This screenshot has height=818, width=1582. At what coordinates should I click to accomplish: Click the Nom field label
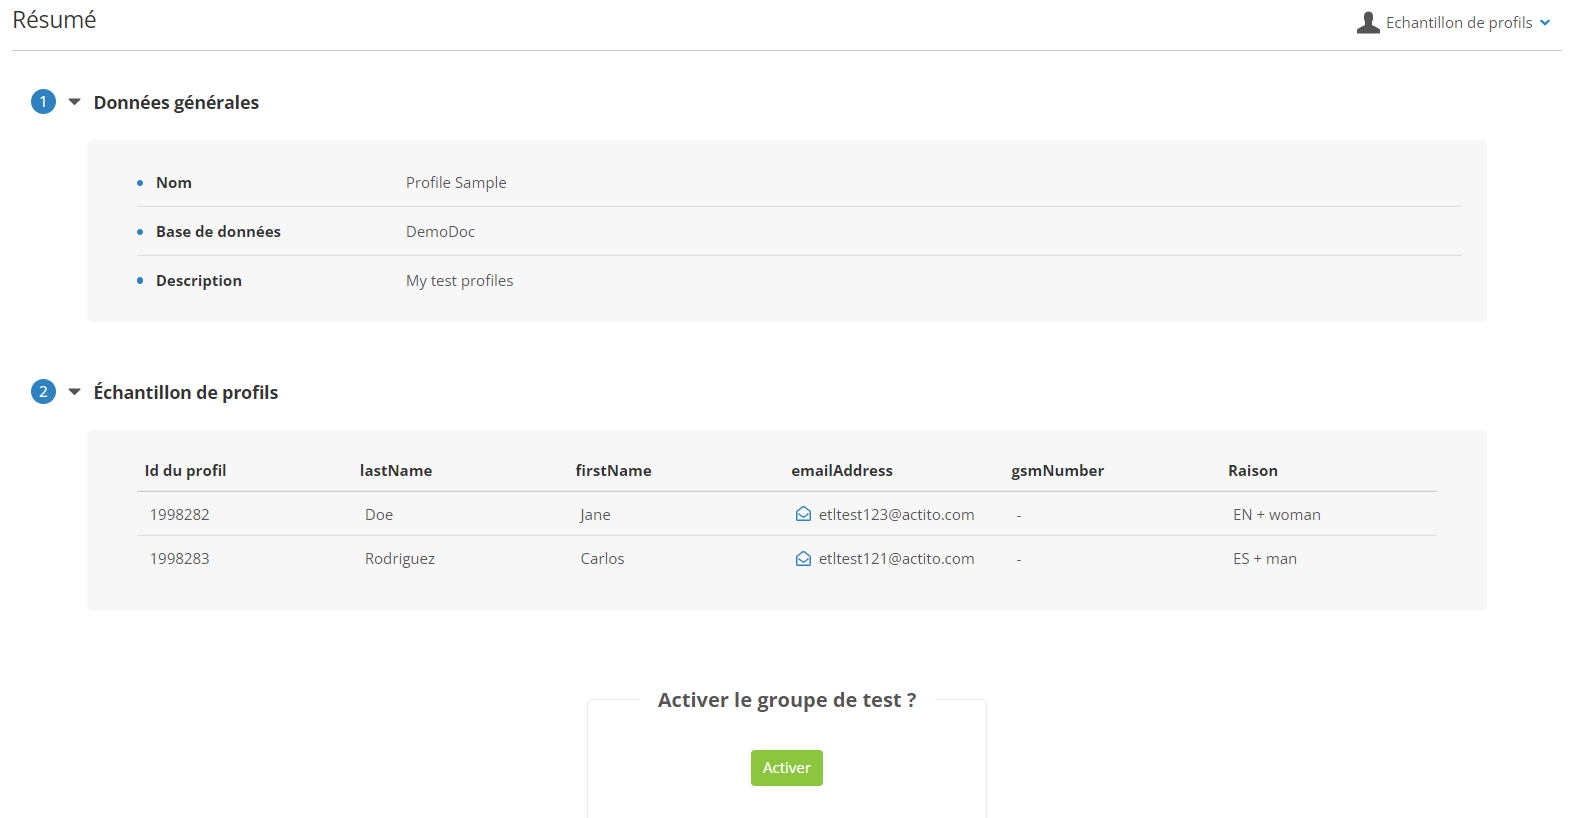pyautogui.click(x=174, y=182)
